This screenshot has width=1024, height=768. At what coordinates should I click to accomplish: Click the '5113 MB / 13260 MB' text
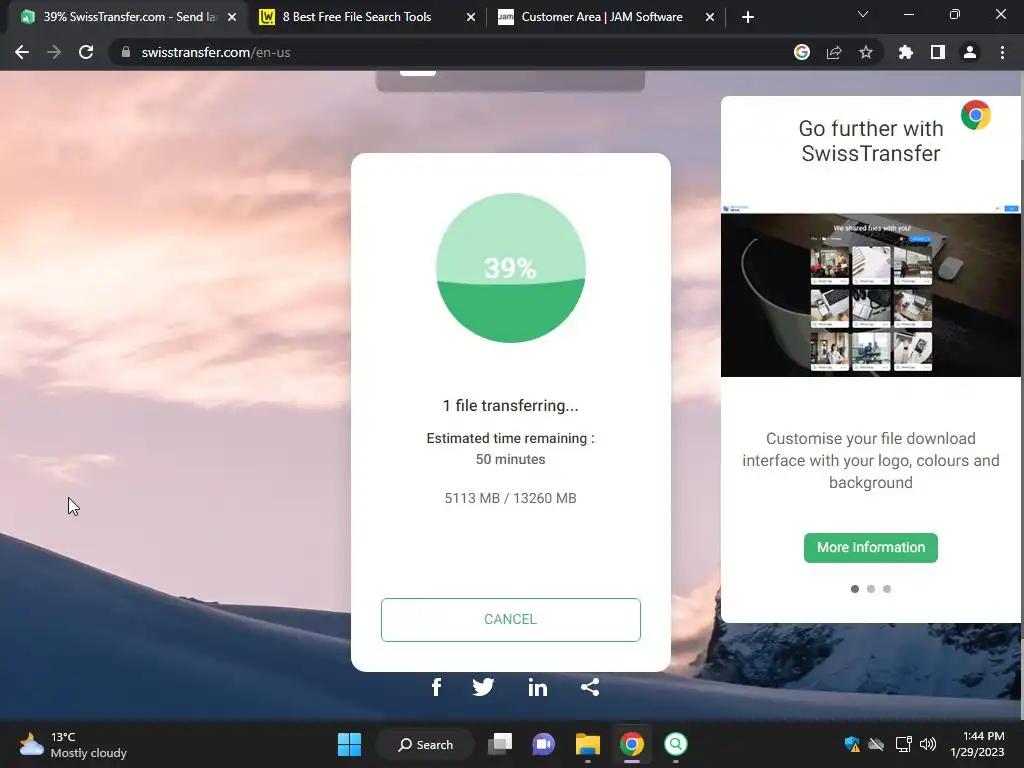510,498
